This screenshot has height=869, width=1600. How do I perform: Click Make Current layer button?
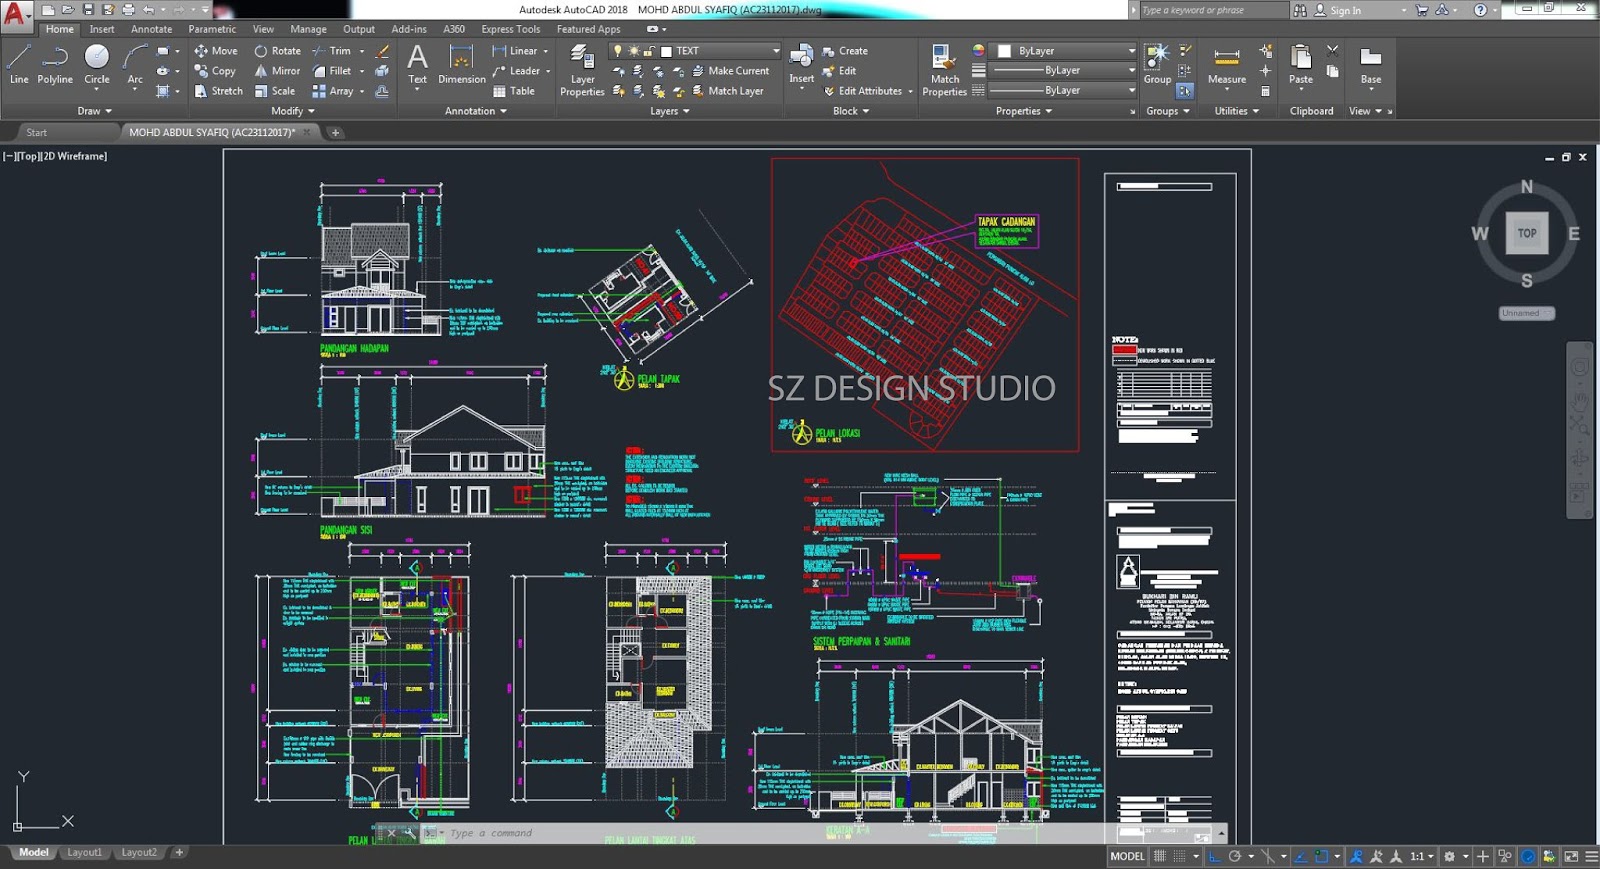tap(730, 71)
